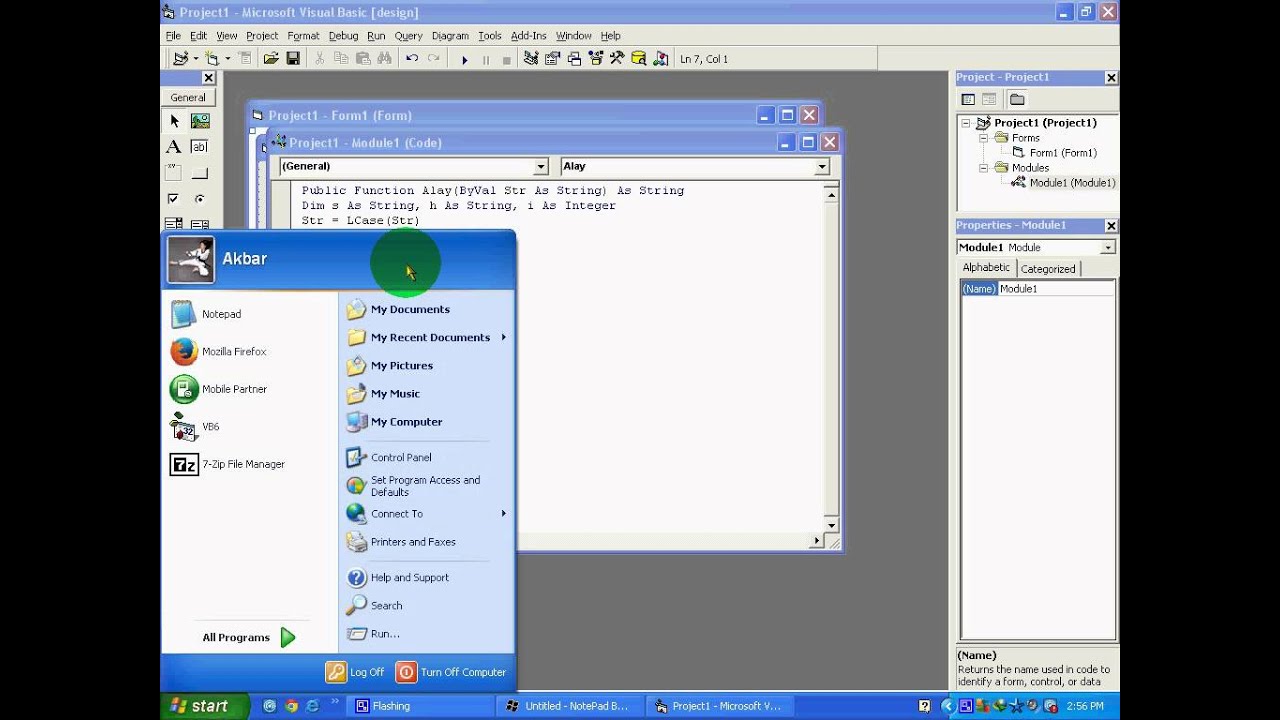Select the Frame control tool
1280x720 pixels.
(174, 173)
